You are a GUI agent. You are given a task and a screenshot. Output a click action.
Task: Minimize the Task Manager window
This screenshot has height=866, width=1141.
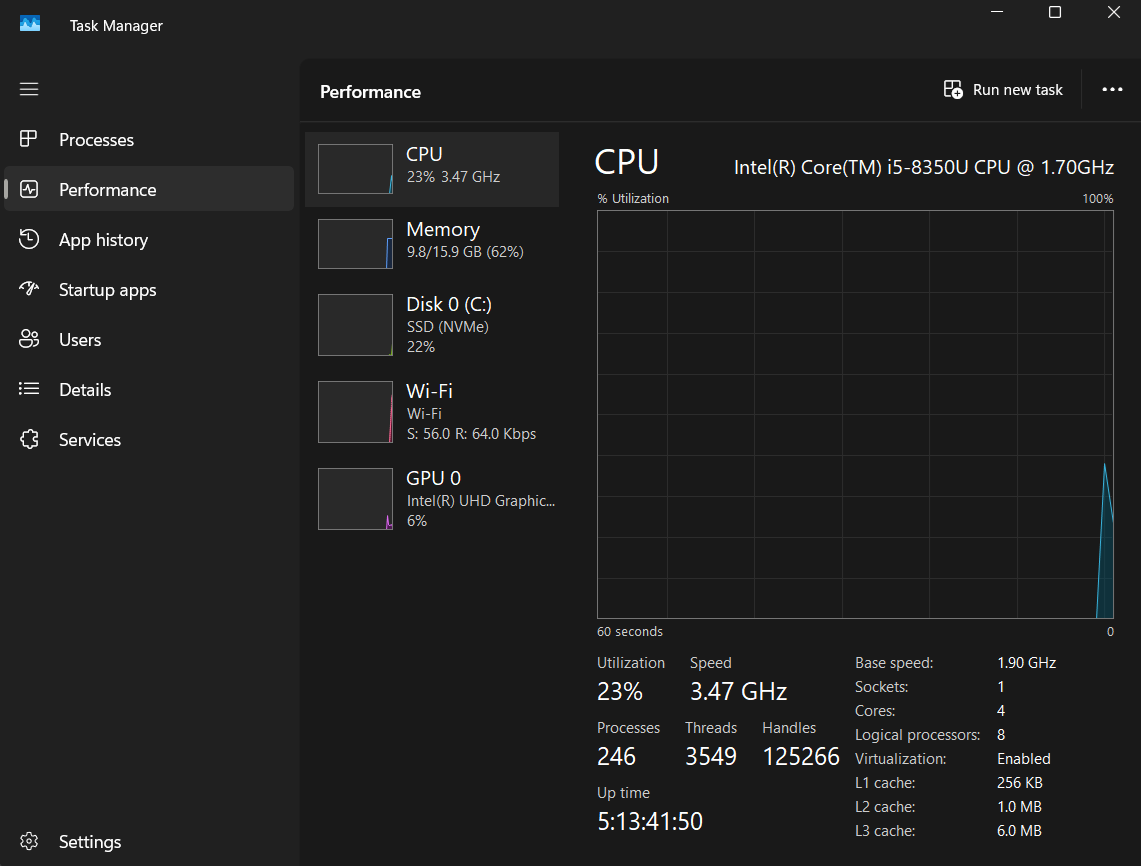tap(997, 12)
